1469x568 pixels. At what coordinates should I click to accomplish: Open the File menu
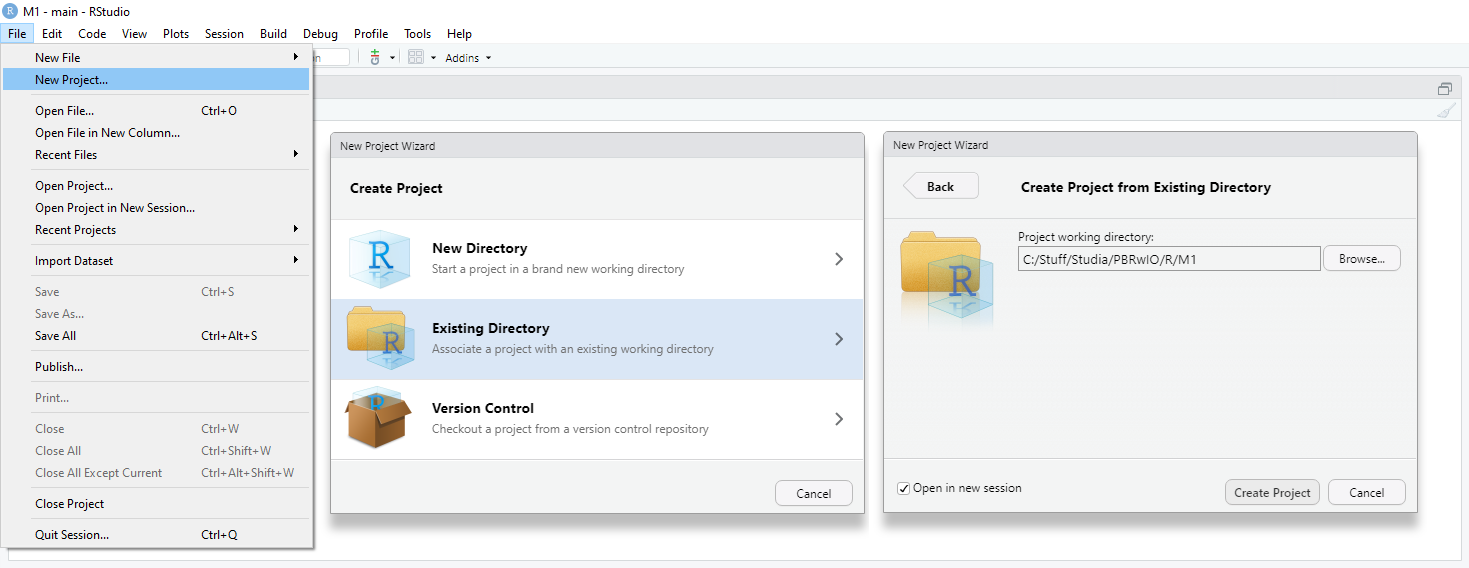[17, 33]
